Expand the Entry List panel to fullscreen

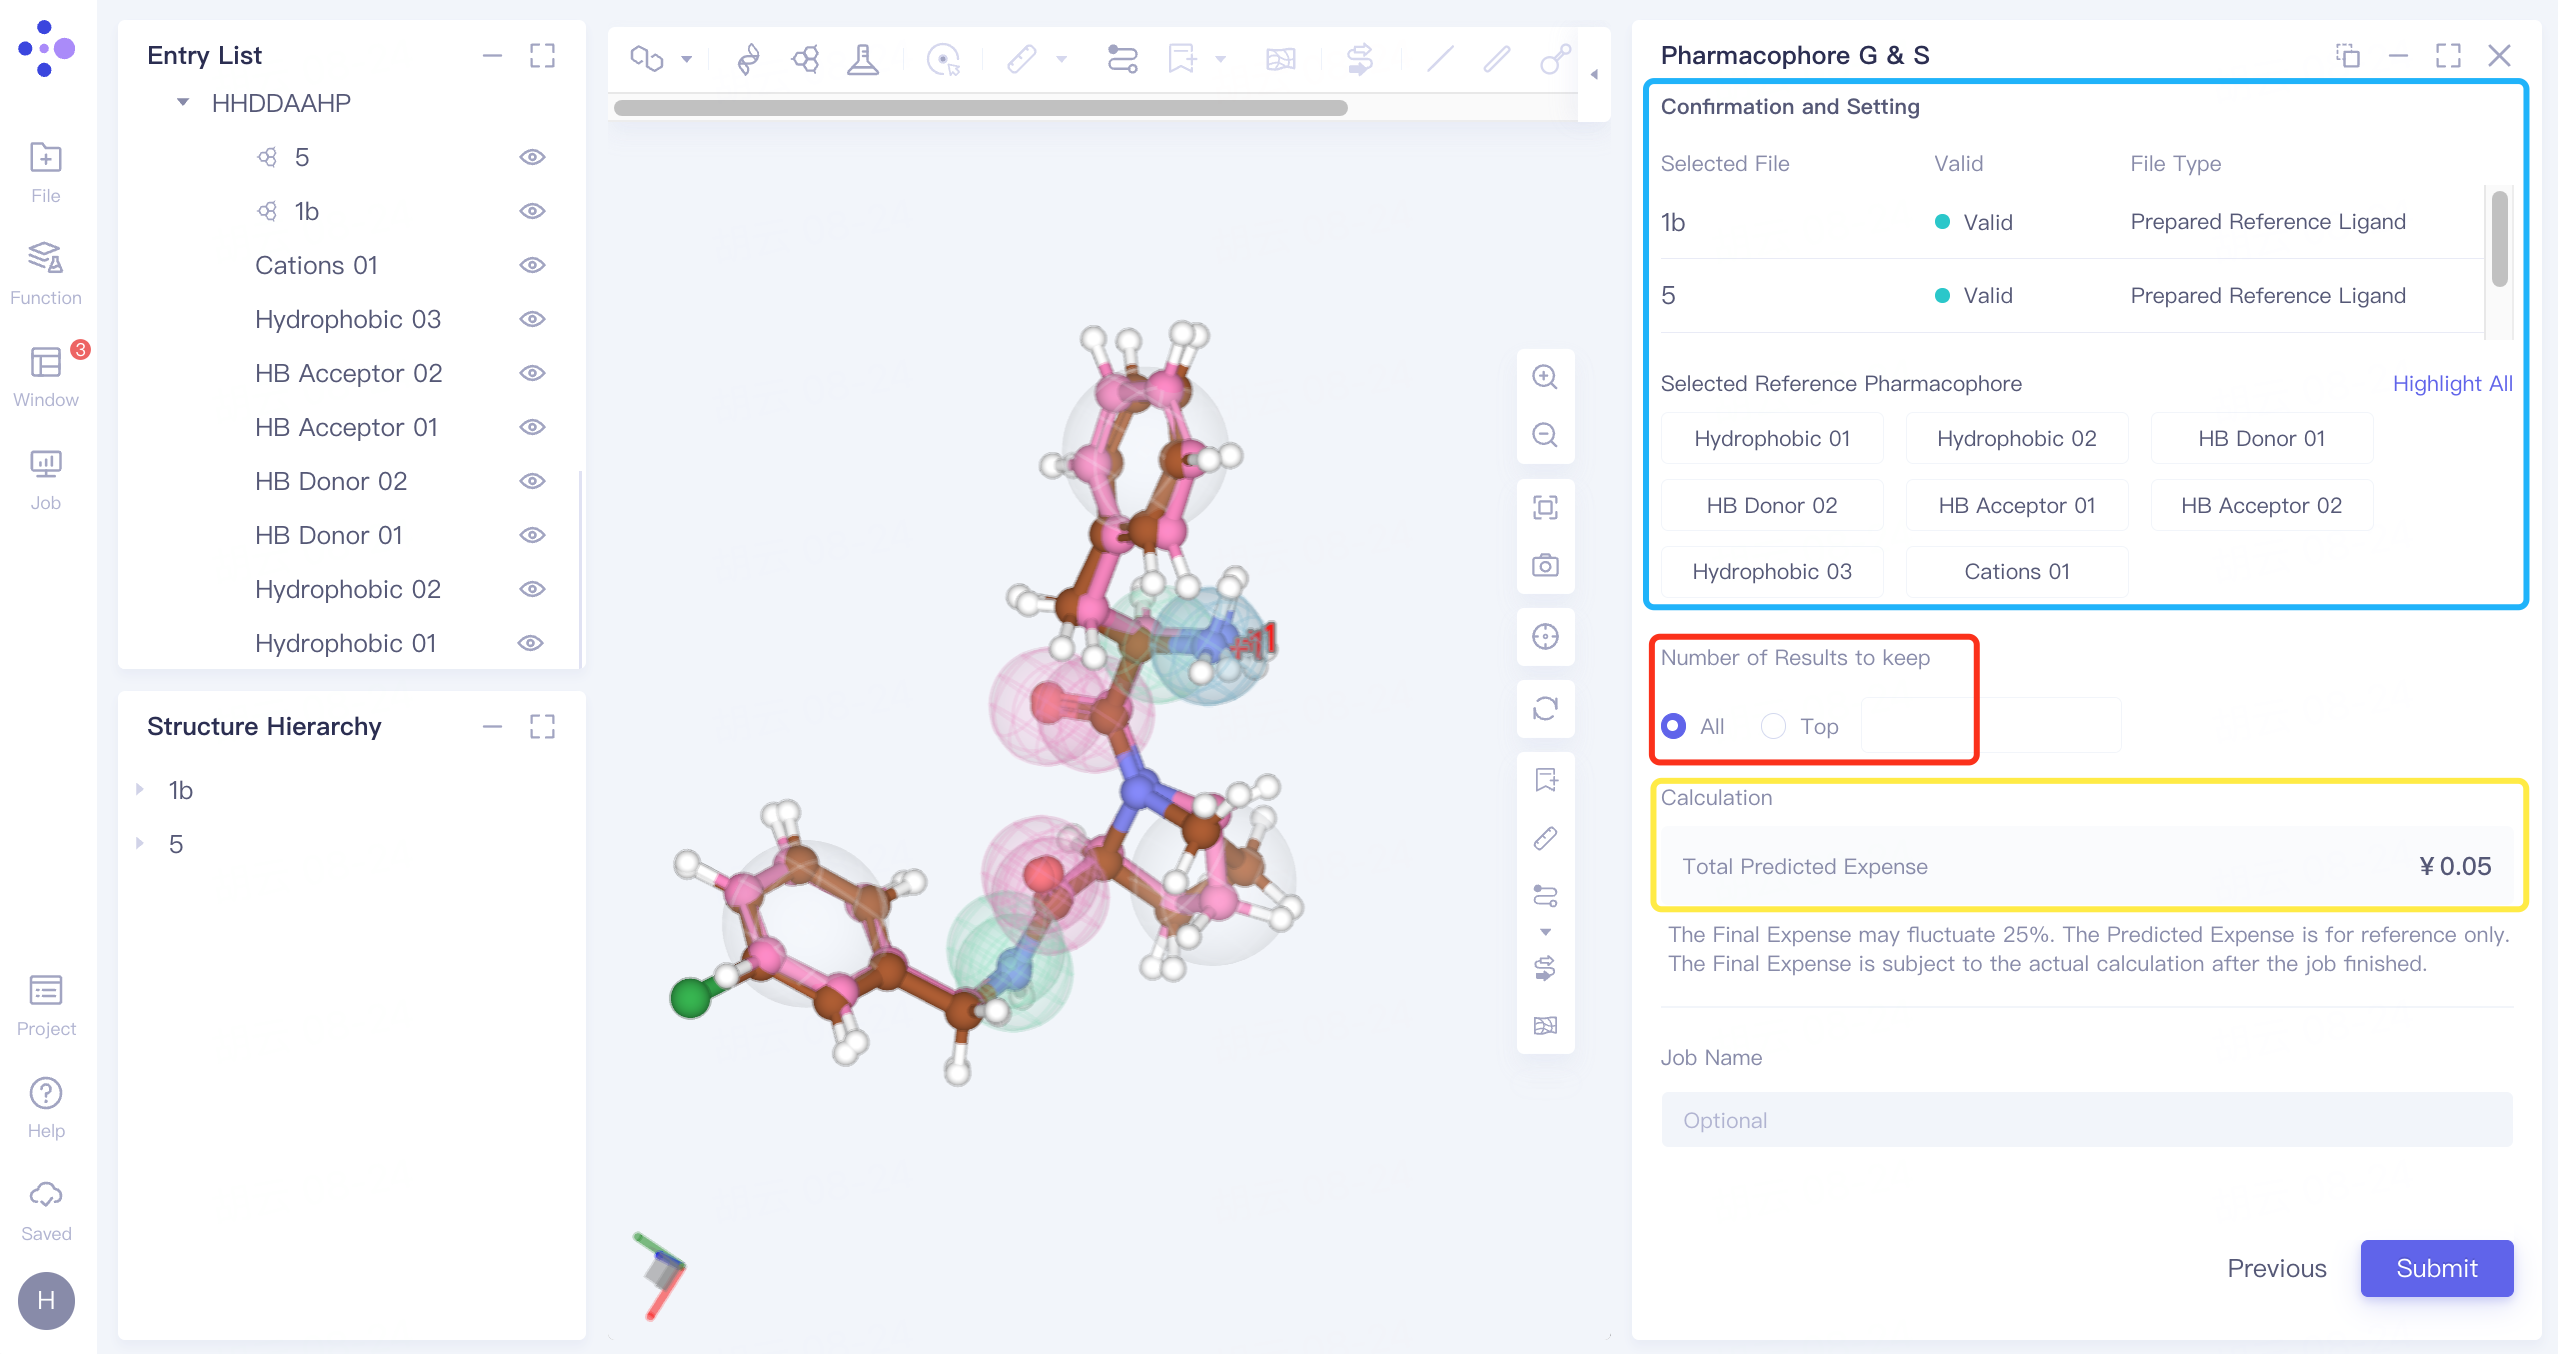(x=542, y=55)
